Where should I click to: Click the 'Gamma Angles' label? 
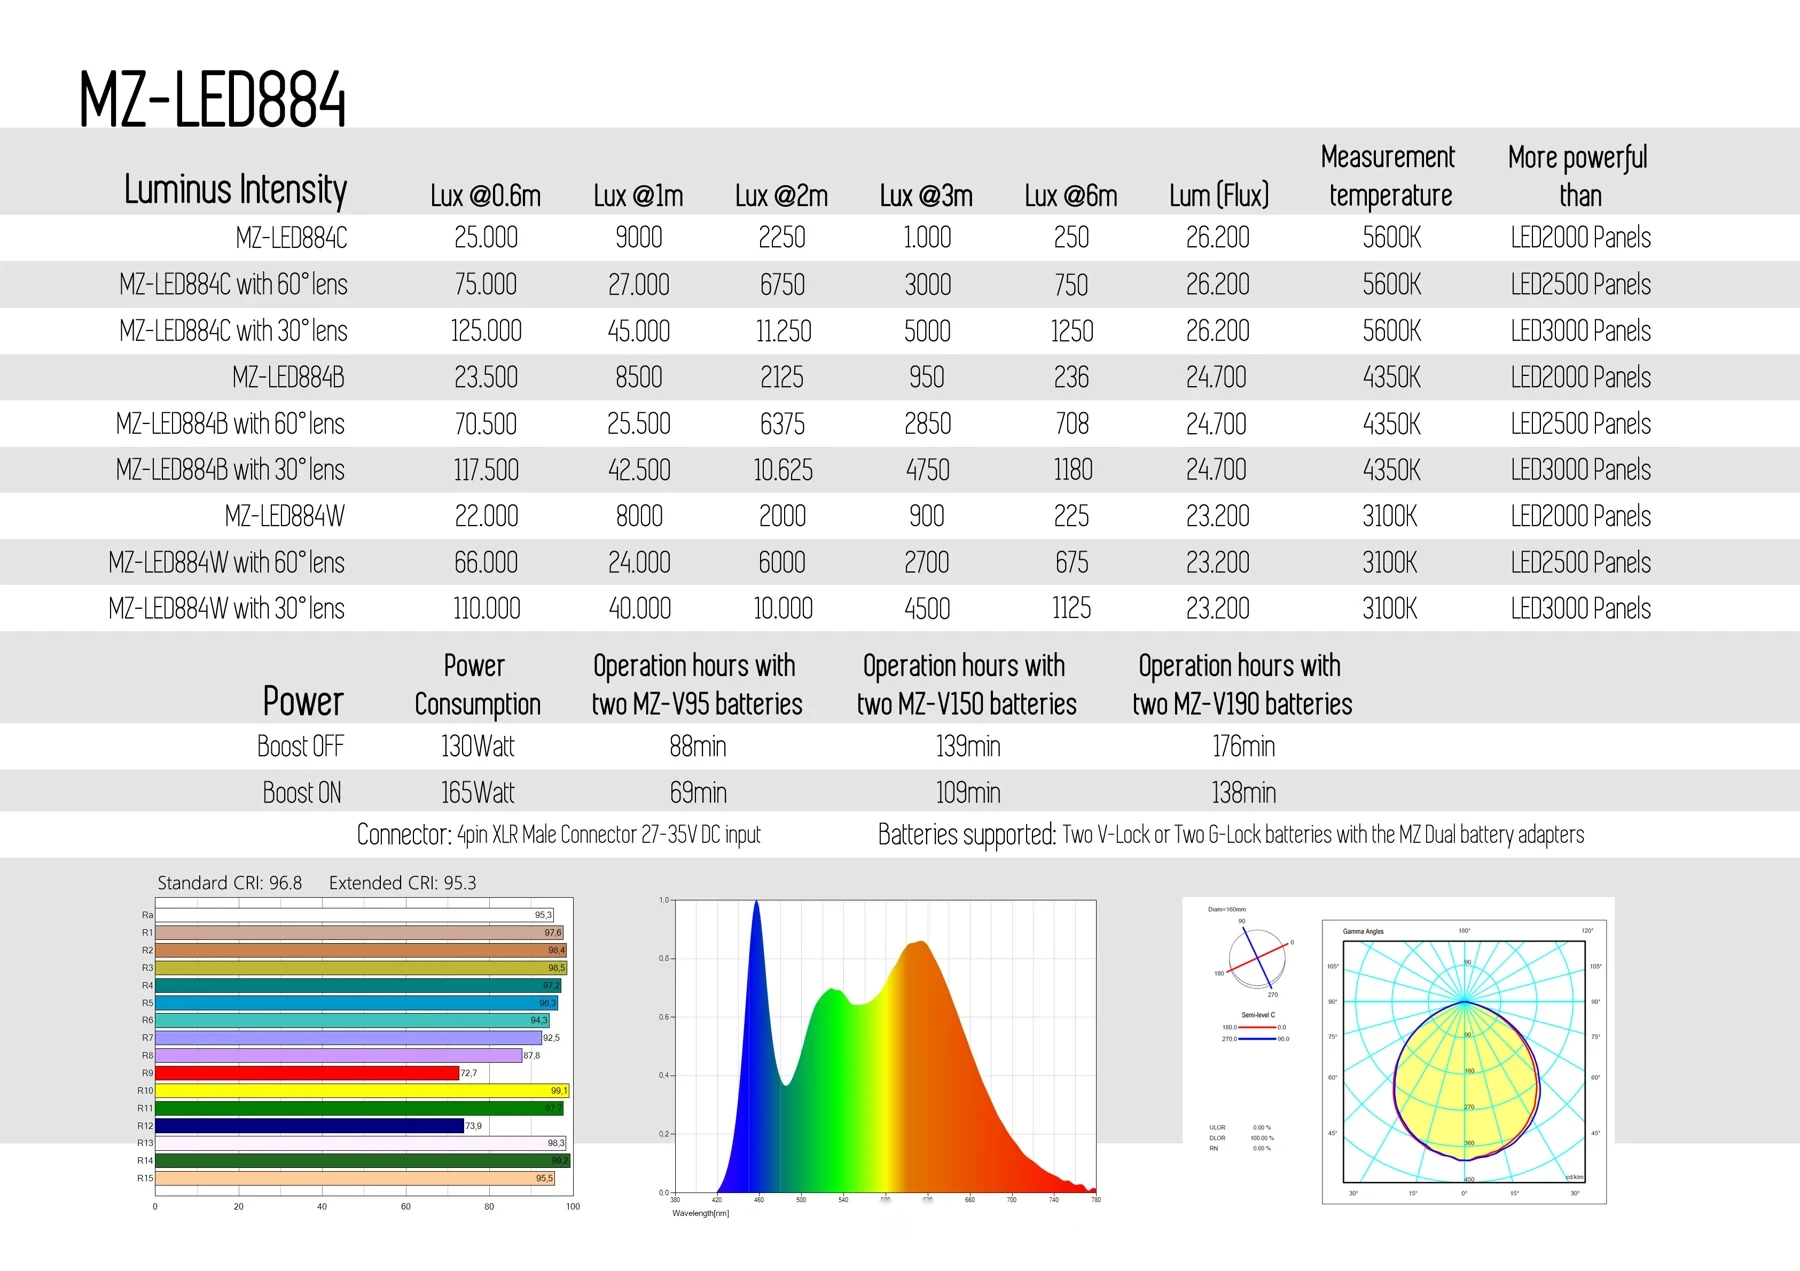click(x=1363, y=931)
